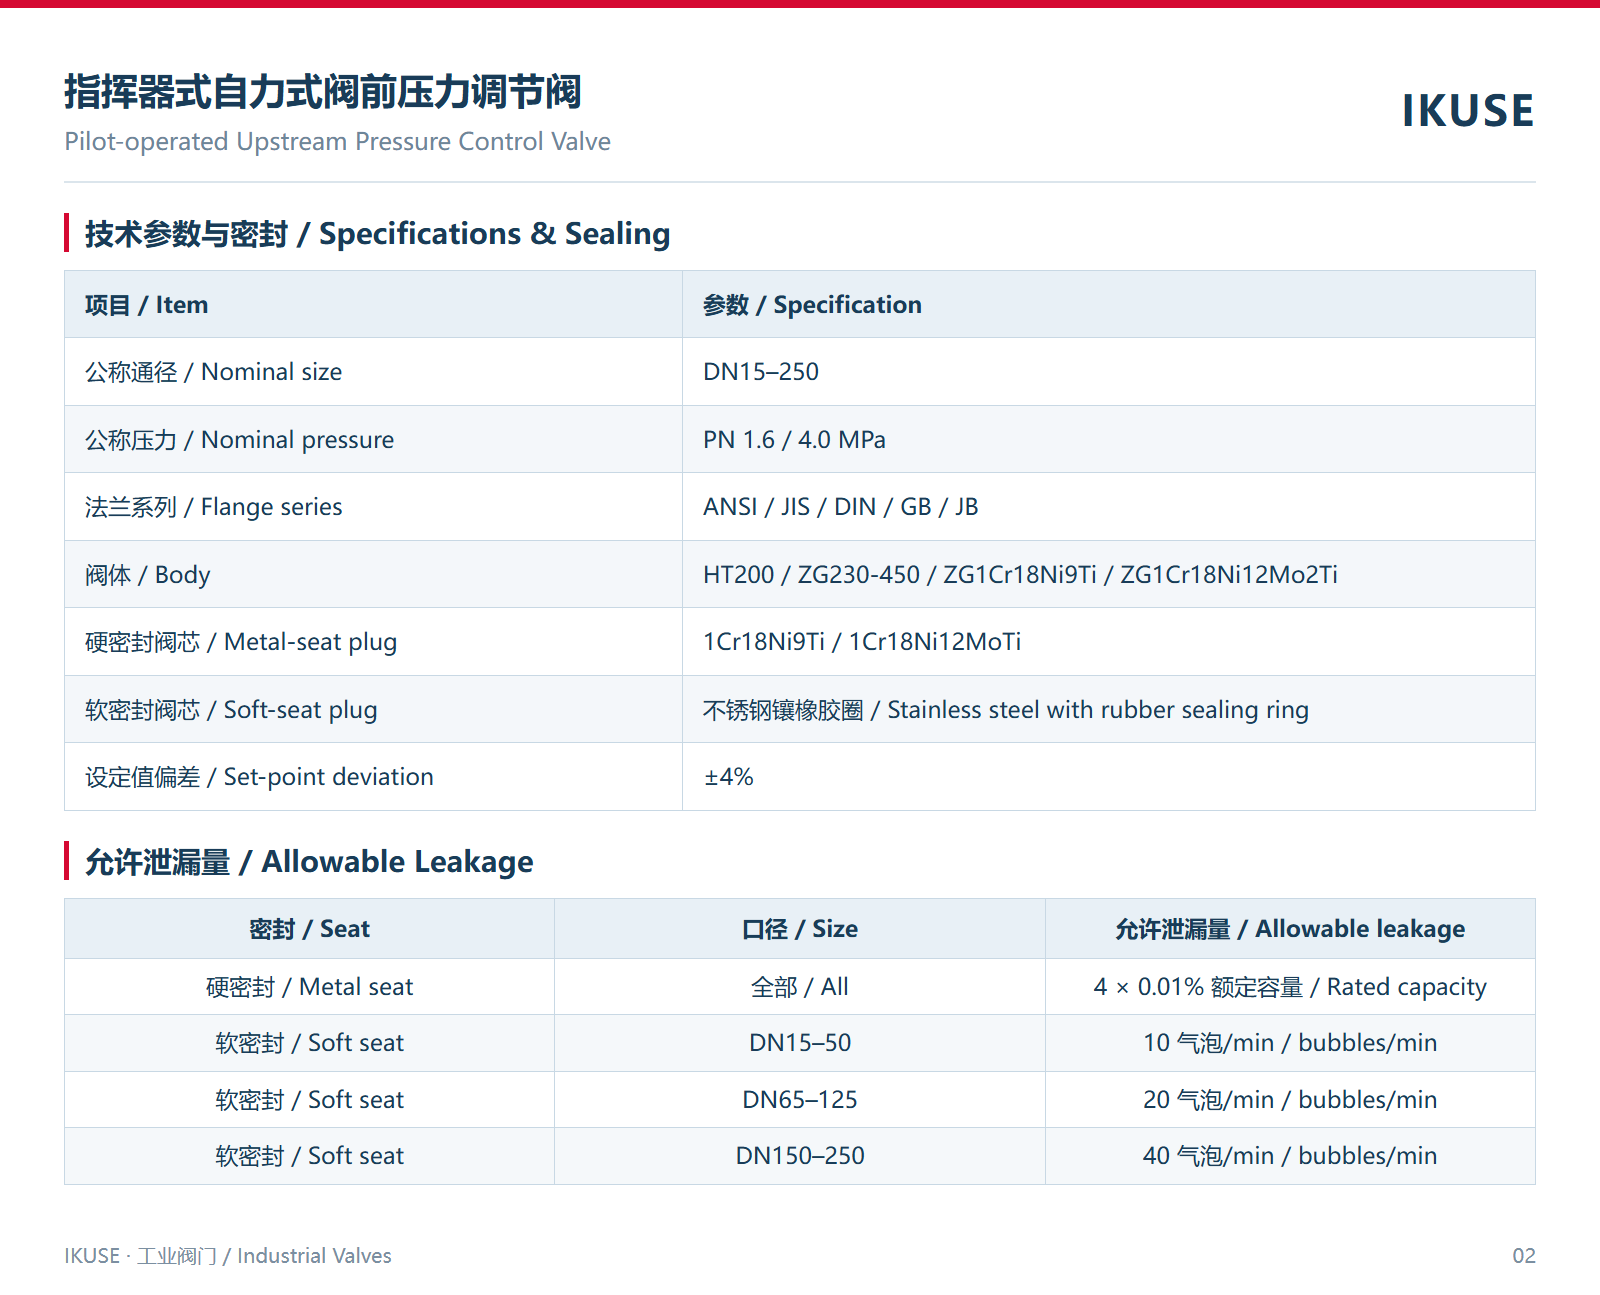Click the 'DN15–50' size cell

(800, 1043)
